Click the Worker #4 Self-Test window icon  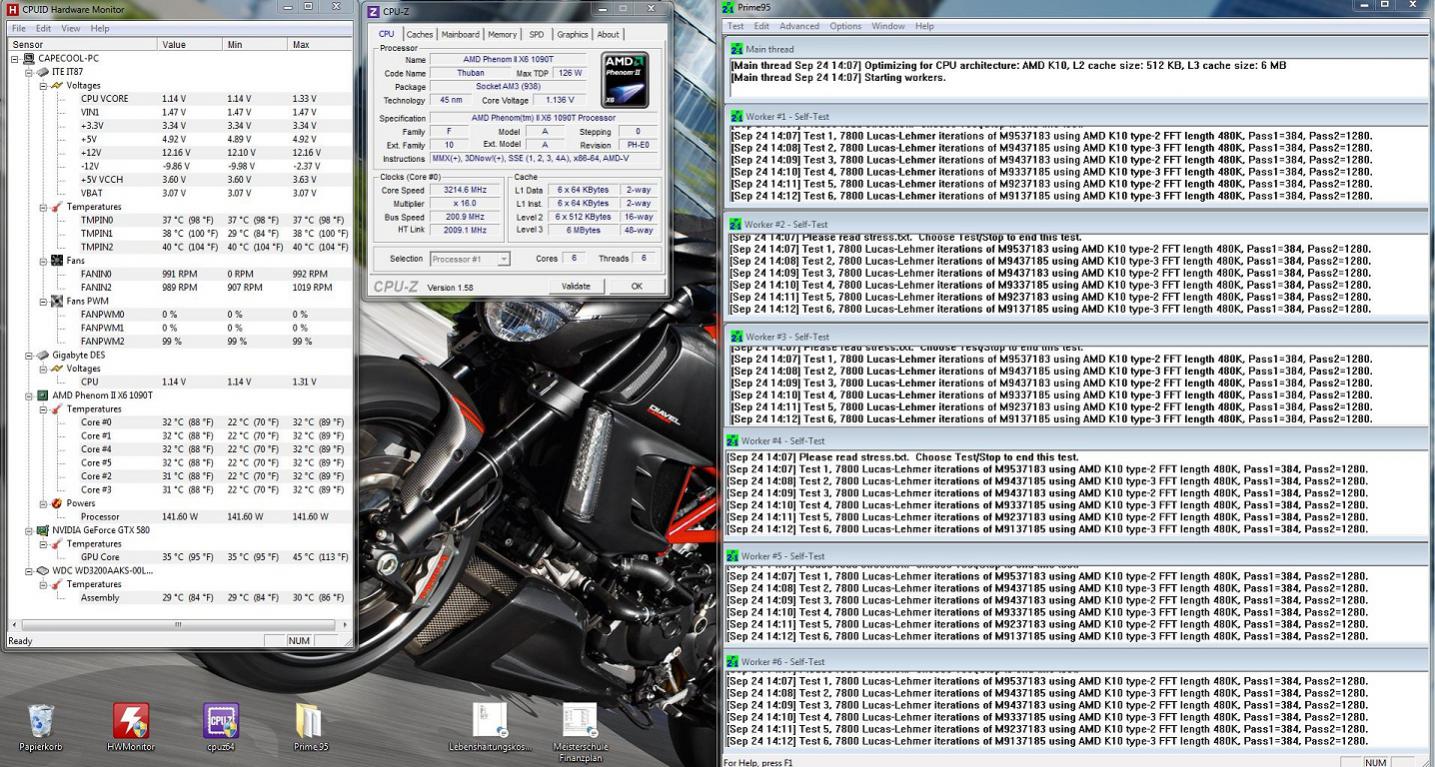[x=734, y=440]
